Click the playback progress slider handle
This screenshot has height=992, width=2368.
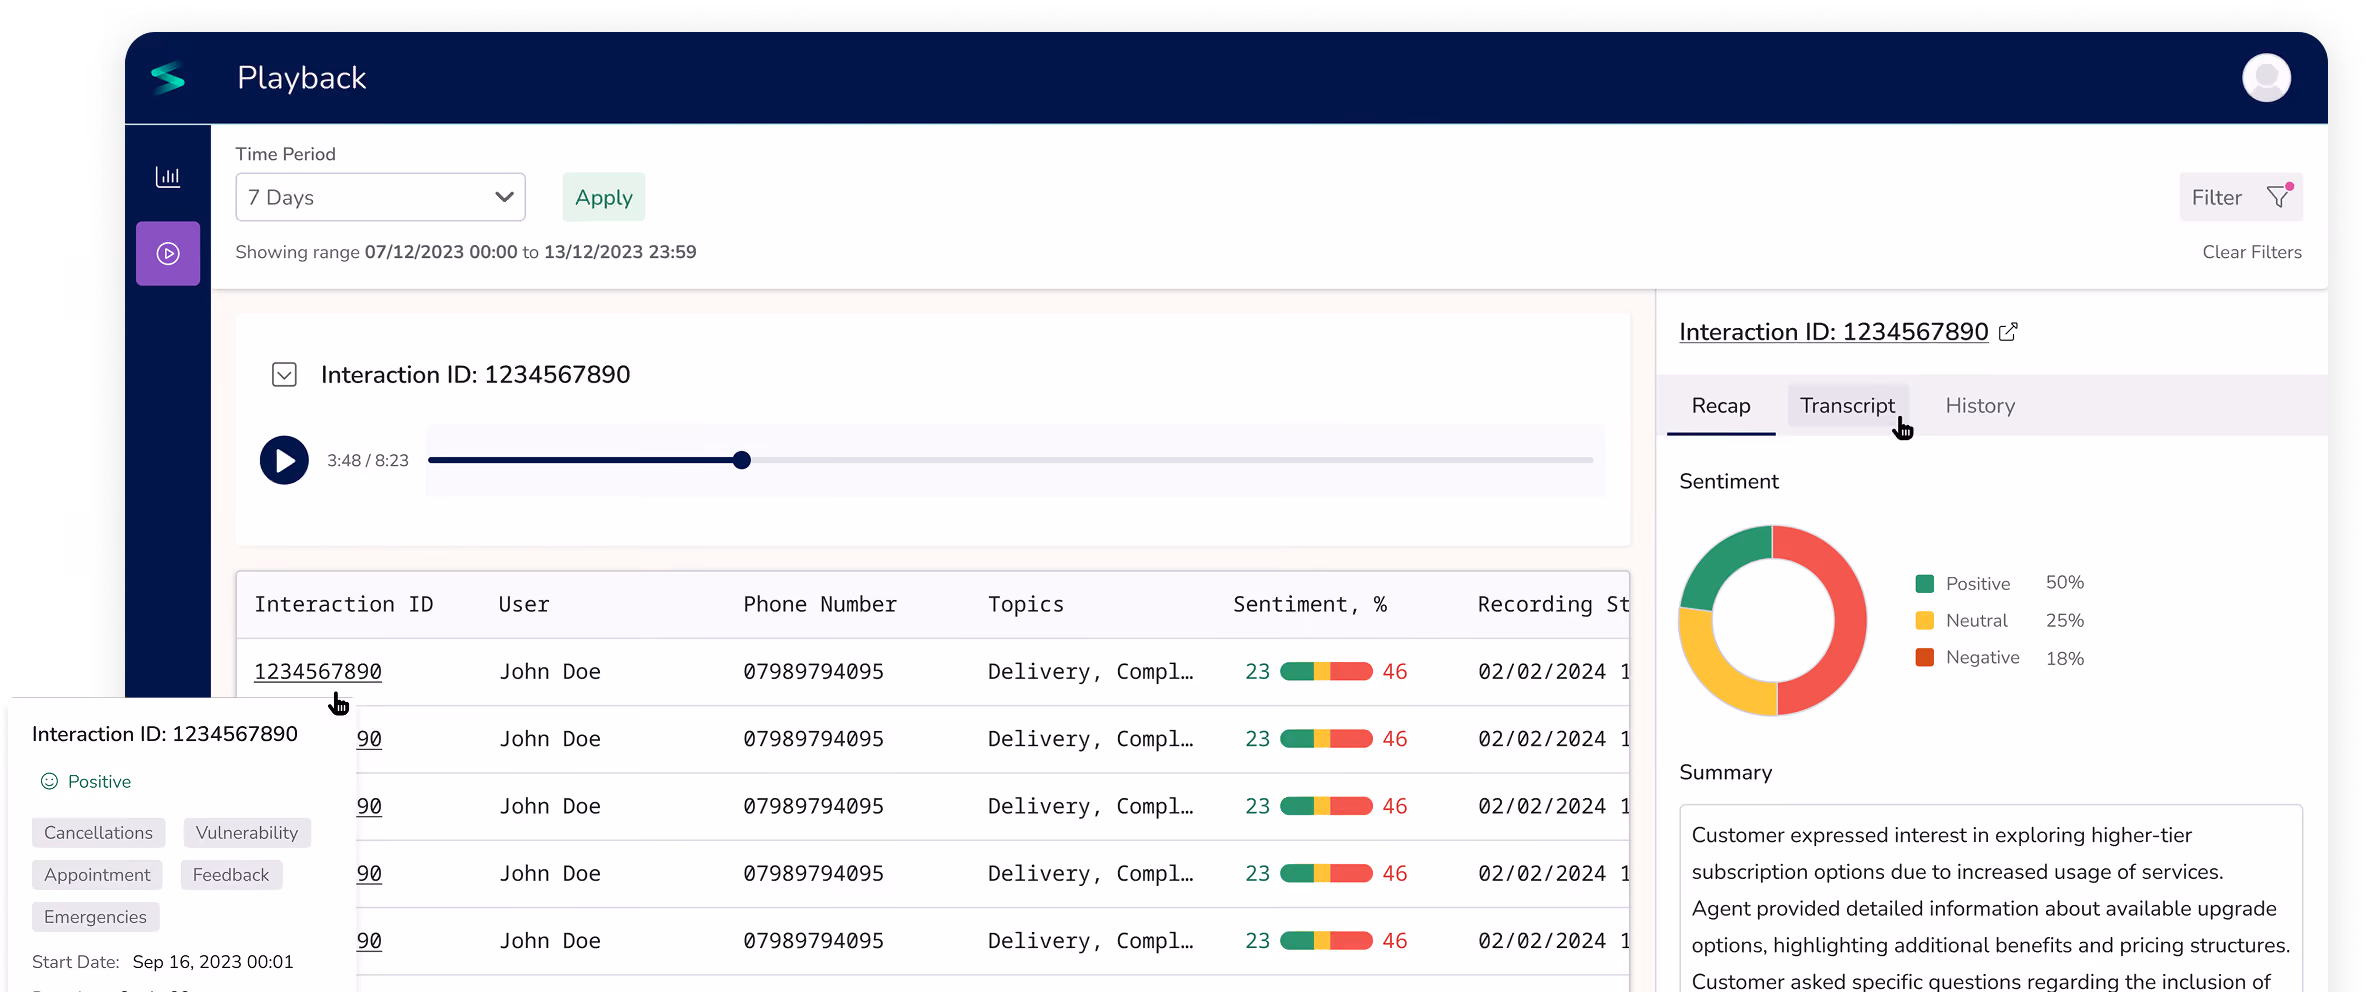tap(741, 460)
